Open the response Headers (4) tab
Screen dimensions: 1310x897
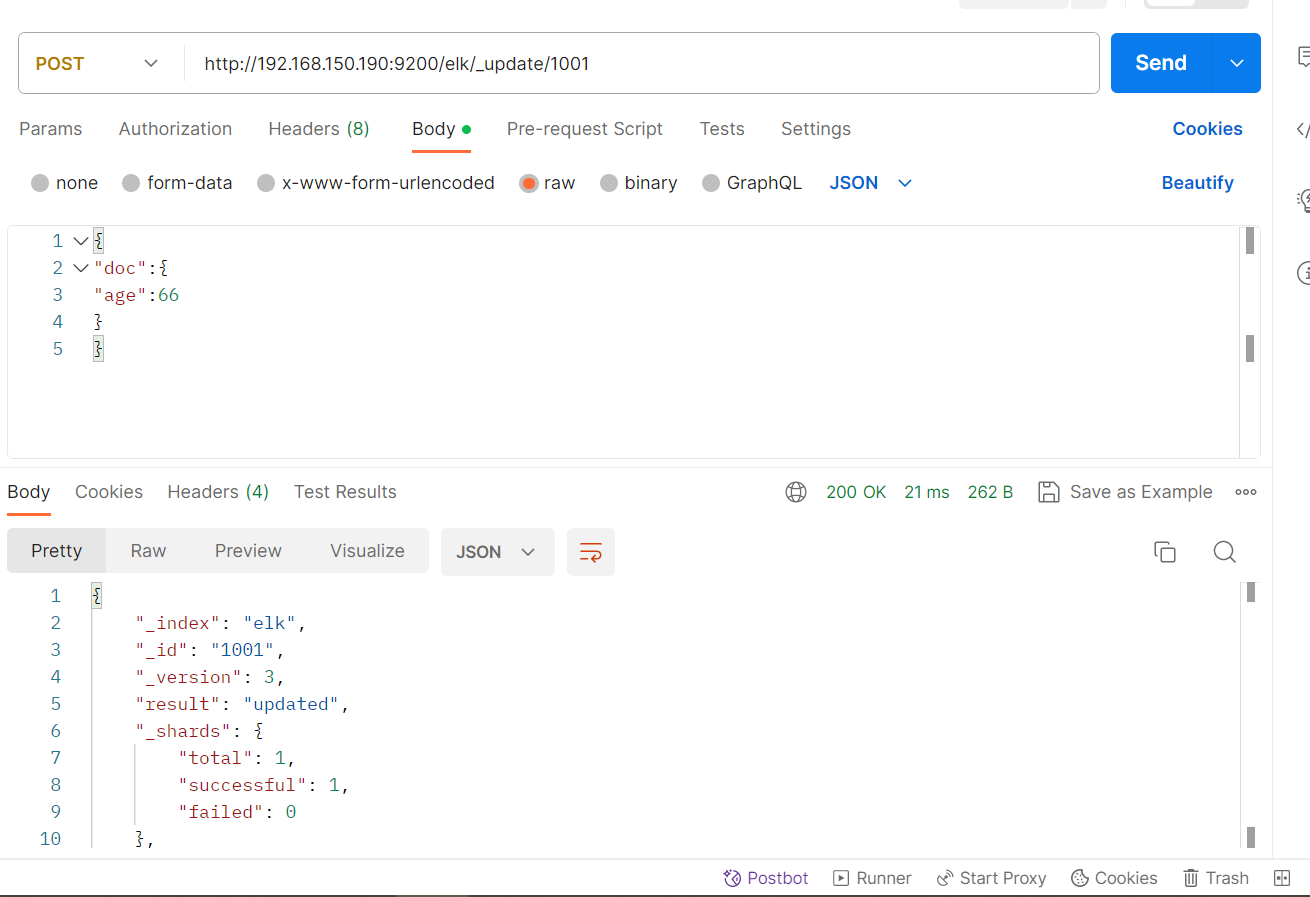pos(218,492)
